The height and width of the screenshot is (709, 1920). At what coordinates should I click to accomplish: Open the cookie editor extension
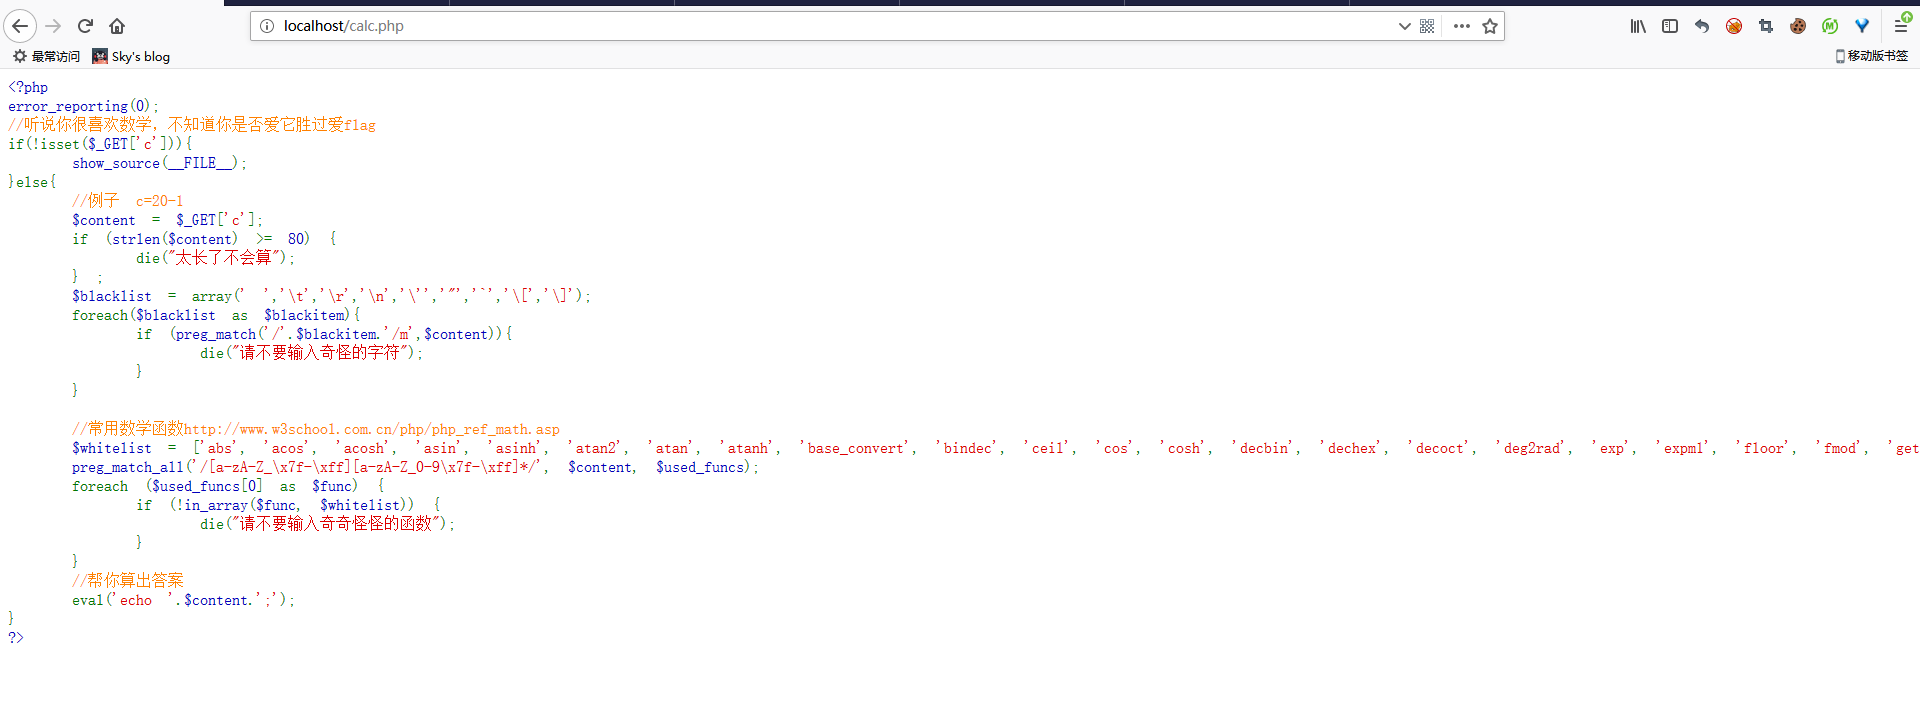click(x=1798, y=26)
